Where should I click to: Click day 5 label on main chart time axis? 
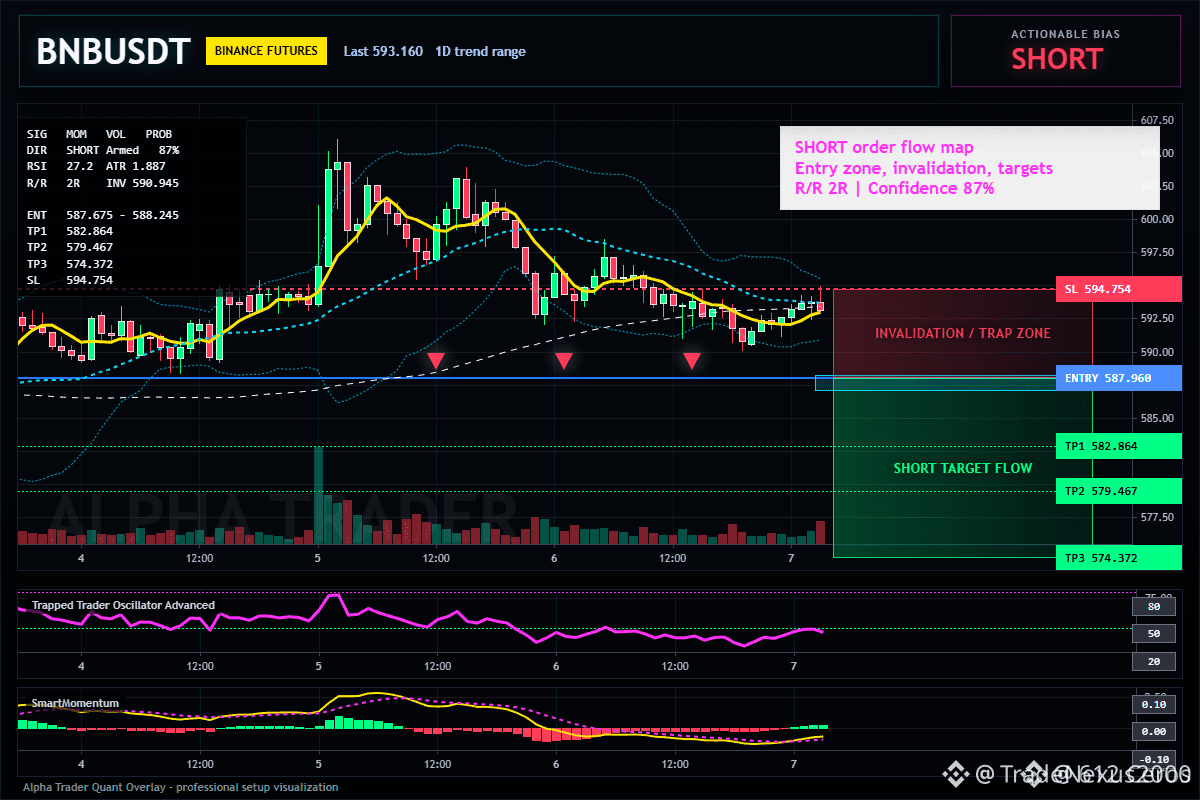(x=318, y=558)
